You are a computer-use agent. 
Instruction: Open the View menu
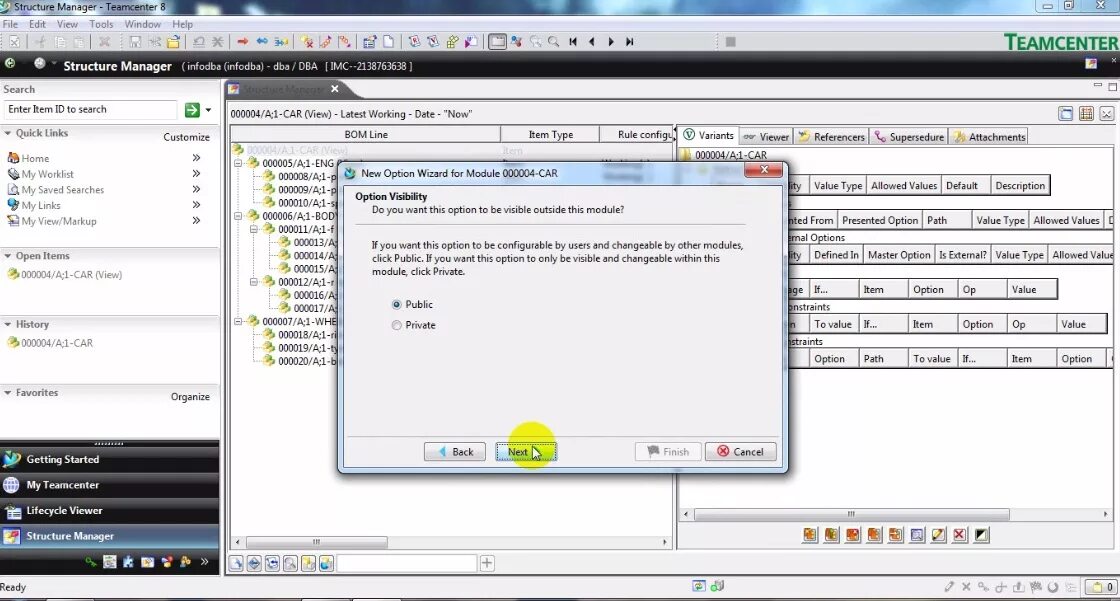[x=67, y=24]
